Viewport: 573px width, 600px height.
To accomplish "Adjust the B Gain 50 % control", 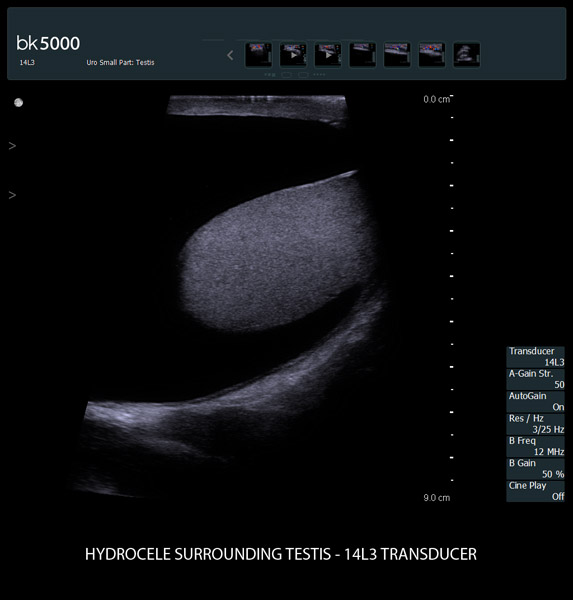I will pyautogui.click(x=535, y=469).
